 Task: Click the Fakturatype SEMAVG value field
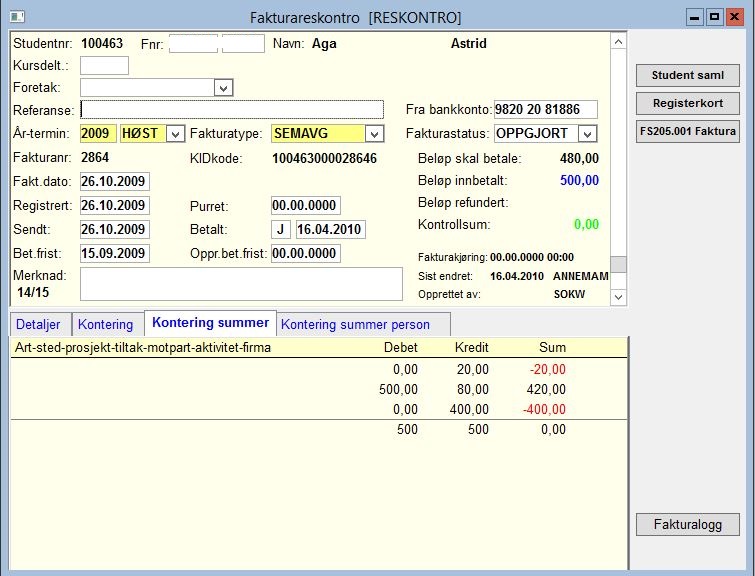318,133
